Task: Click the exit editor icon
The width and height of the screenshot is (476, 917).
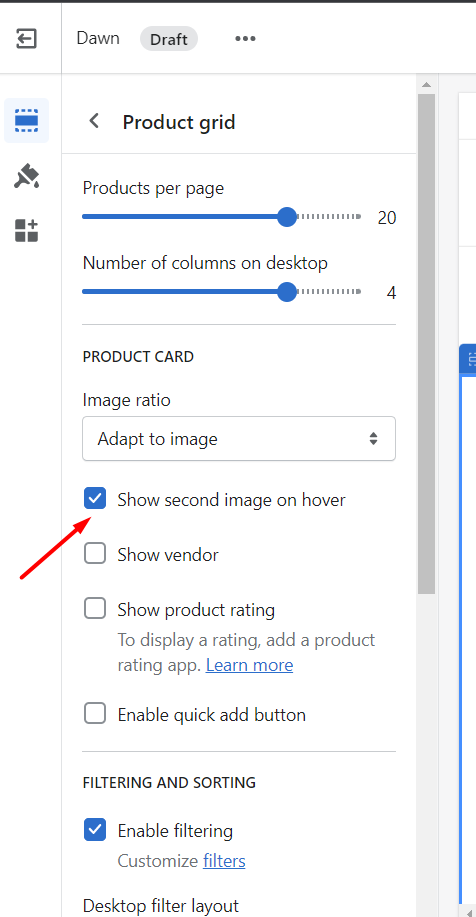Action: tap(26, 39)
